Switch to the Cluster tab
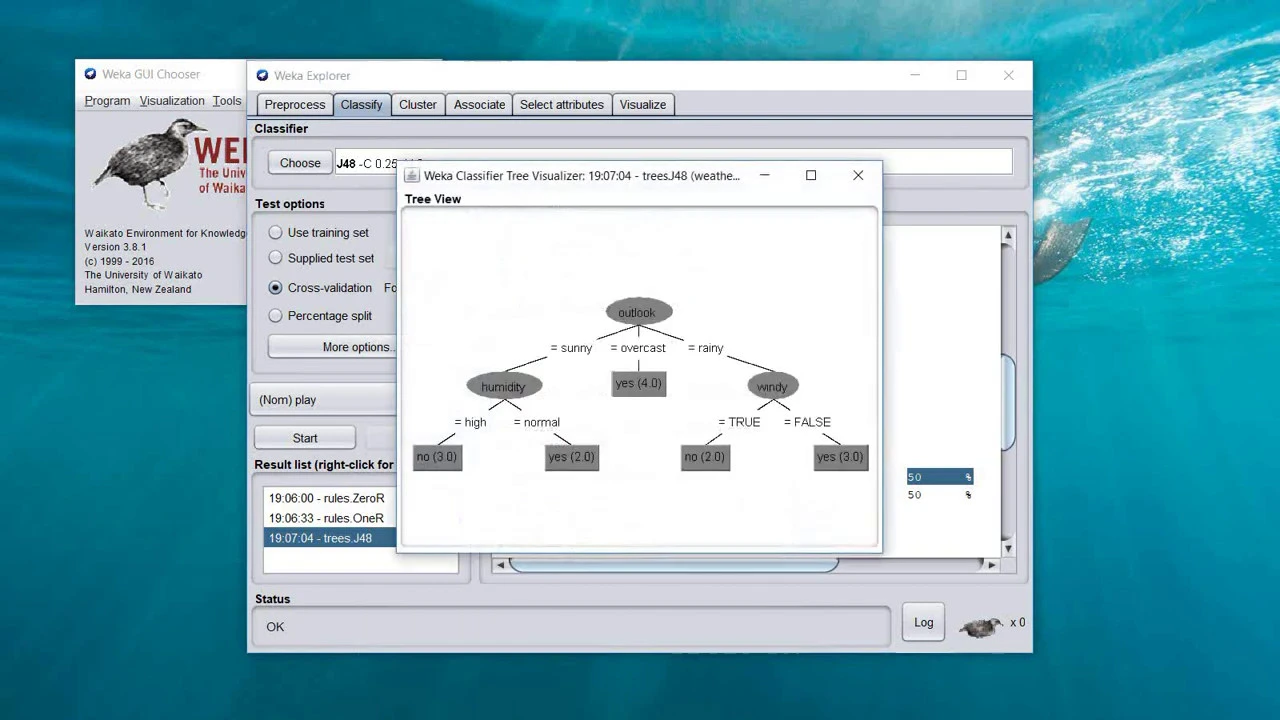 418,104
